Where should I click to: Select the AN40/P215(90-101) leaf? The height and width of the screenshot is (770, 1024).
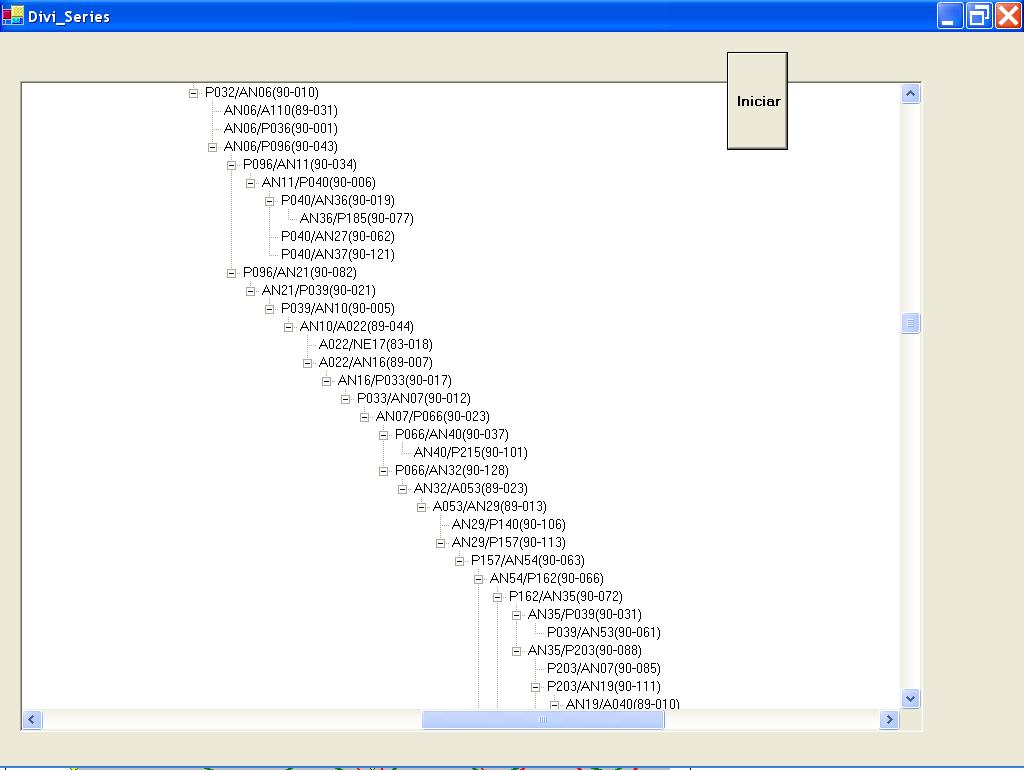click(x=470, y=453)
